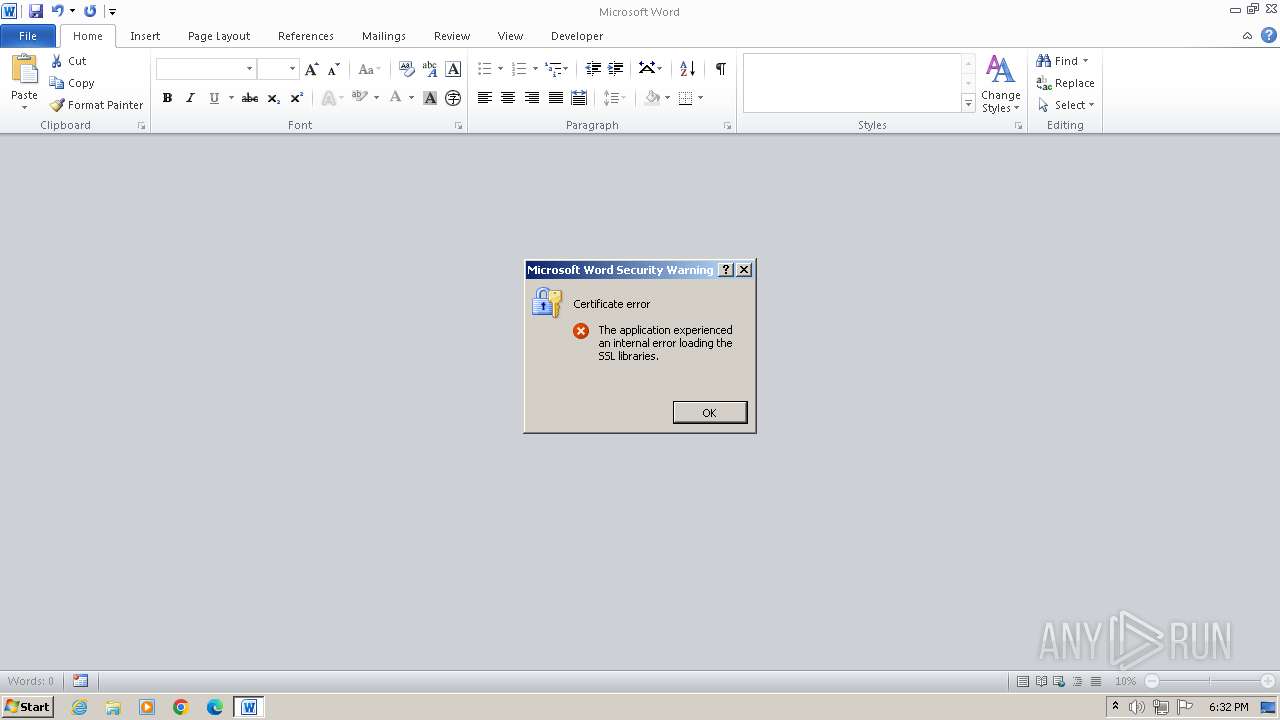
Task: Switch to the References tab
Action: (306, 36)
